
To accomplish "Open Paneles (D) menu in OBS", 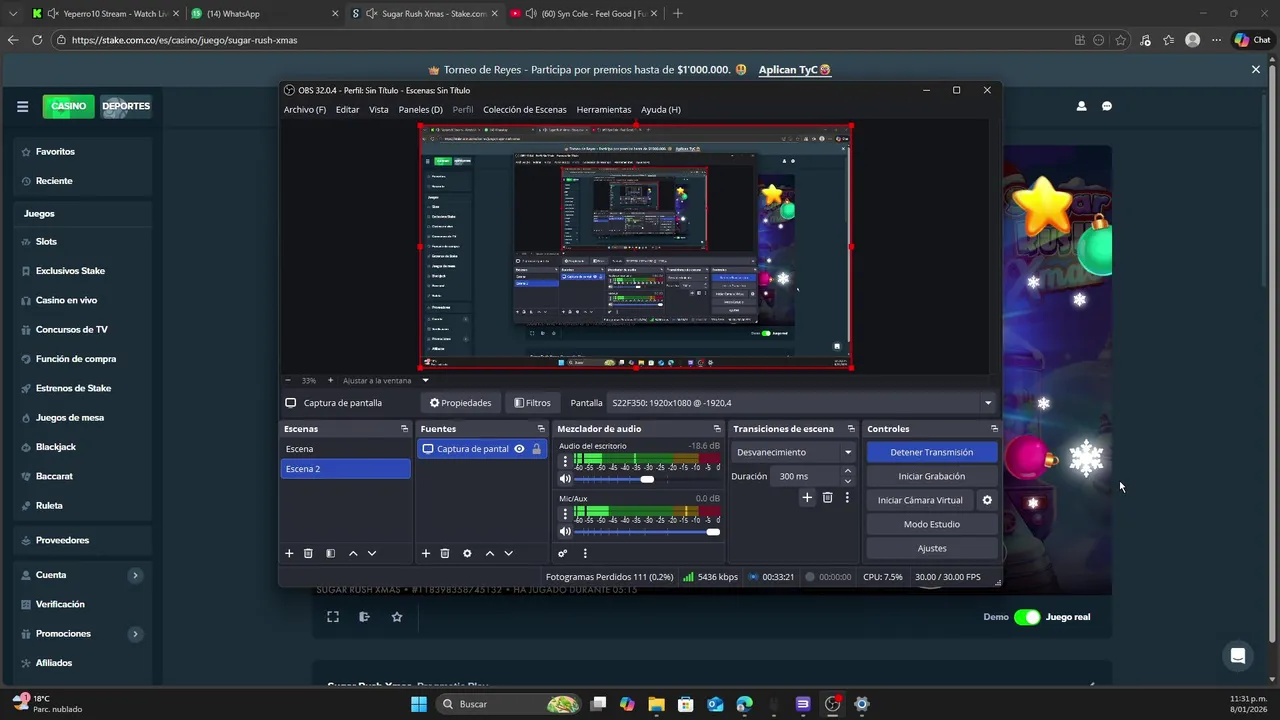I will pos(420,110).
